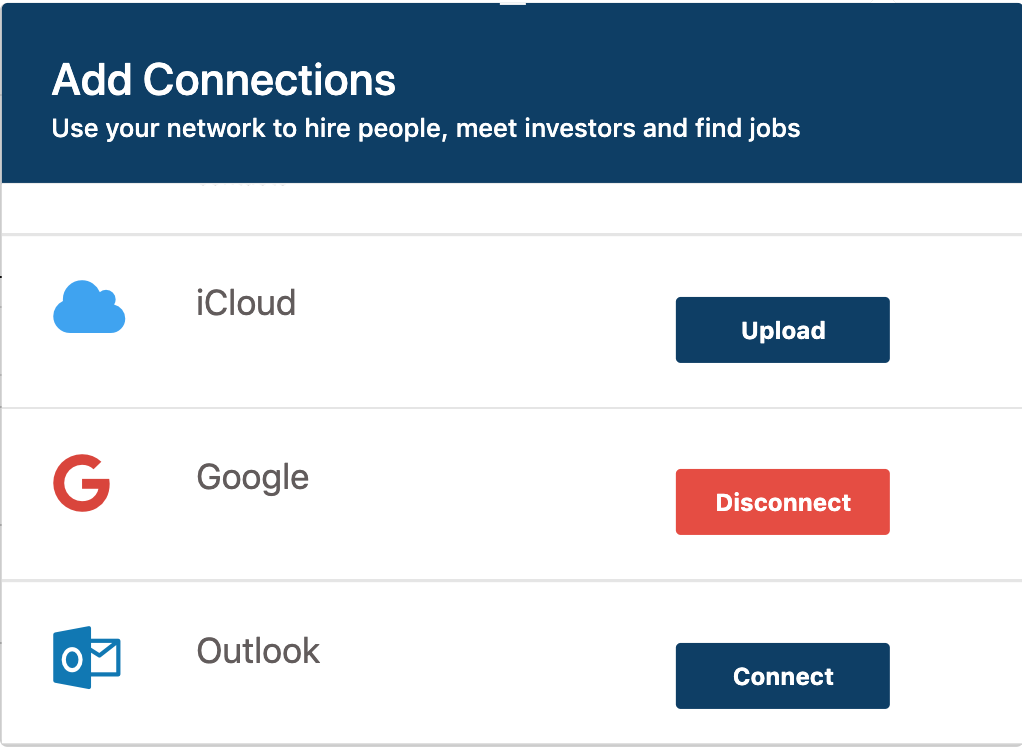The height and width of the screenshot is (750, 1022).
Task: Disconnect the Google account
Action: coord(783,502)
